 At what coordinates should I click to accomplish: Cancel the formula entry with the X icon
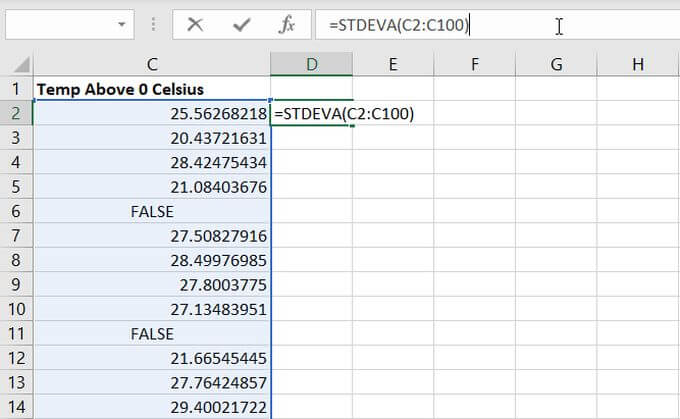(x=195, y=25)
